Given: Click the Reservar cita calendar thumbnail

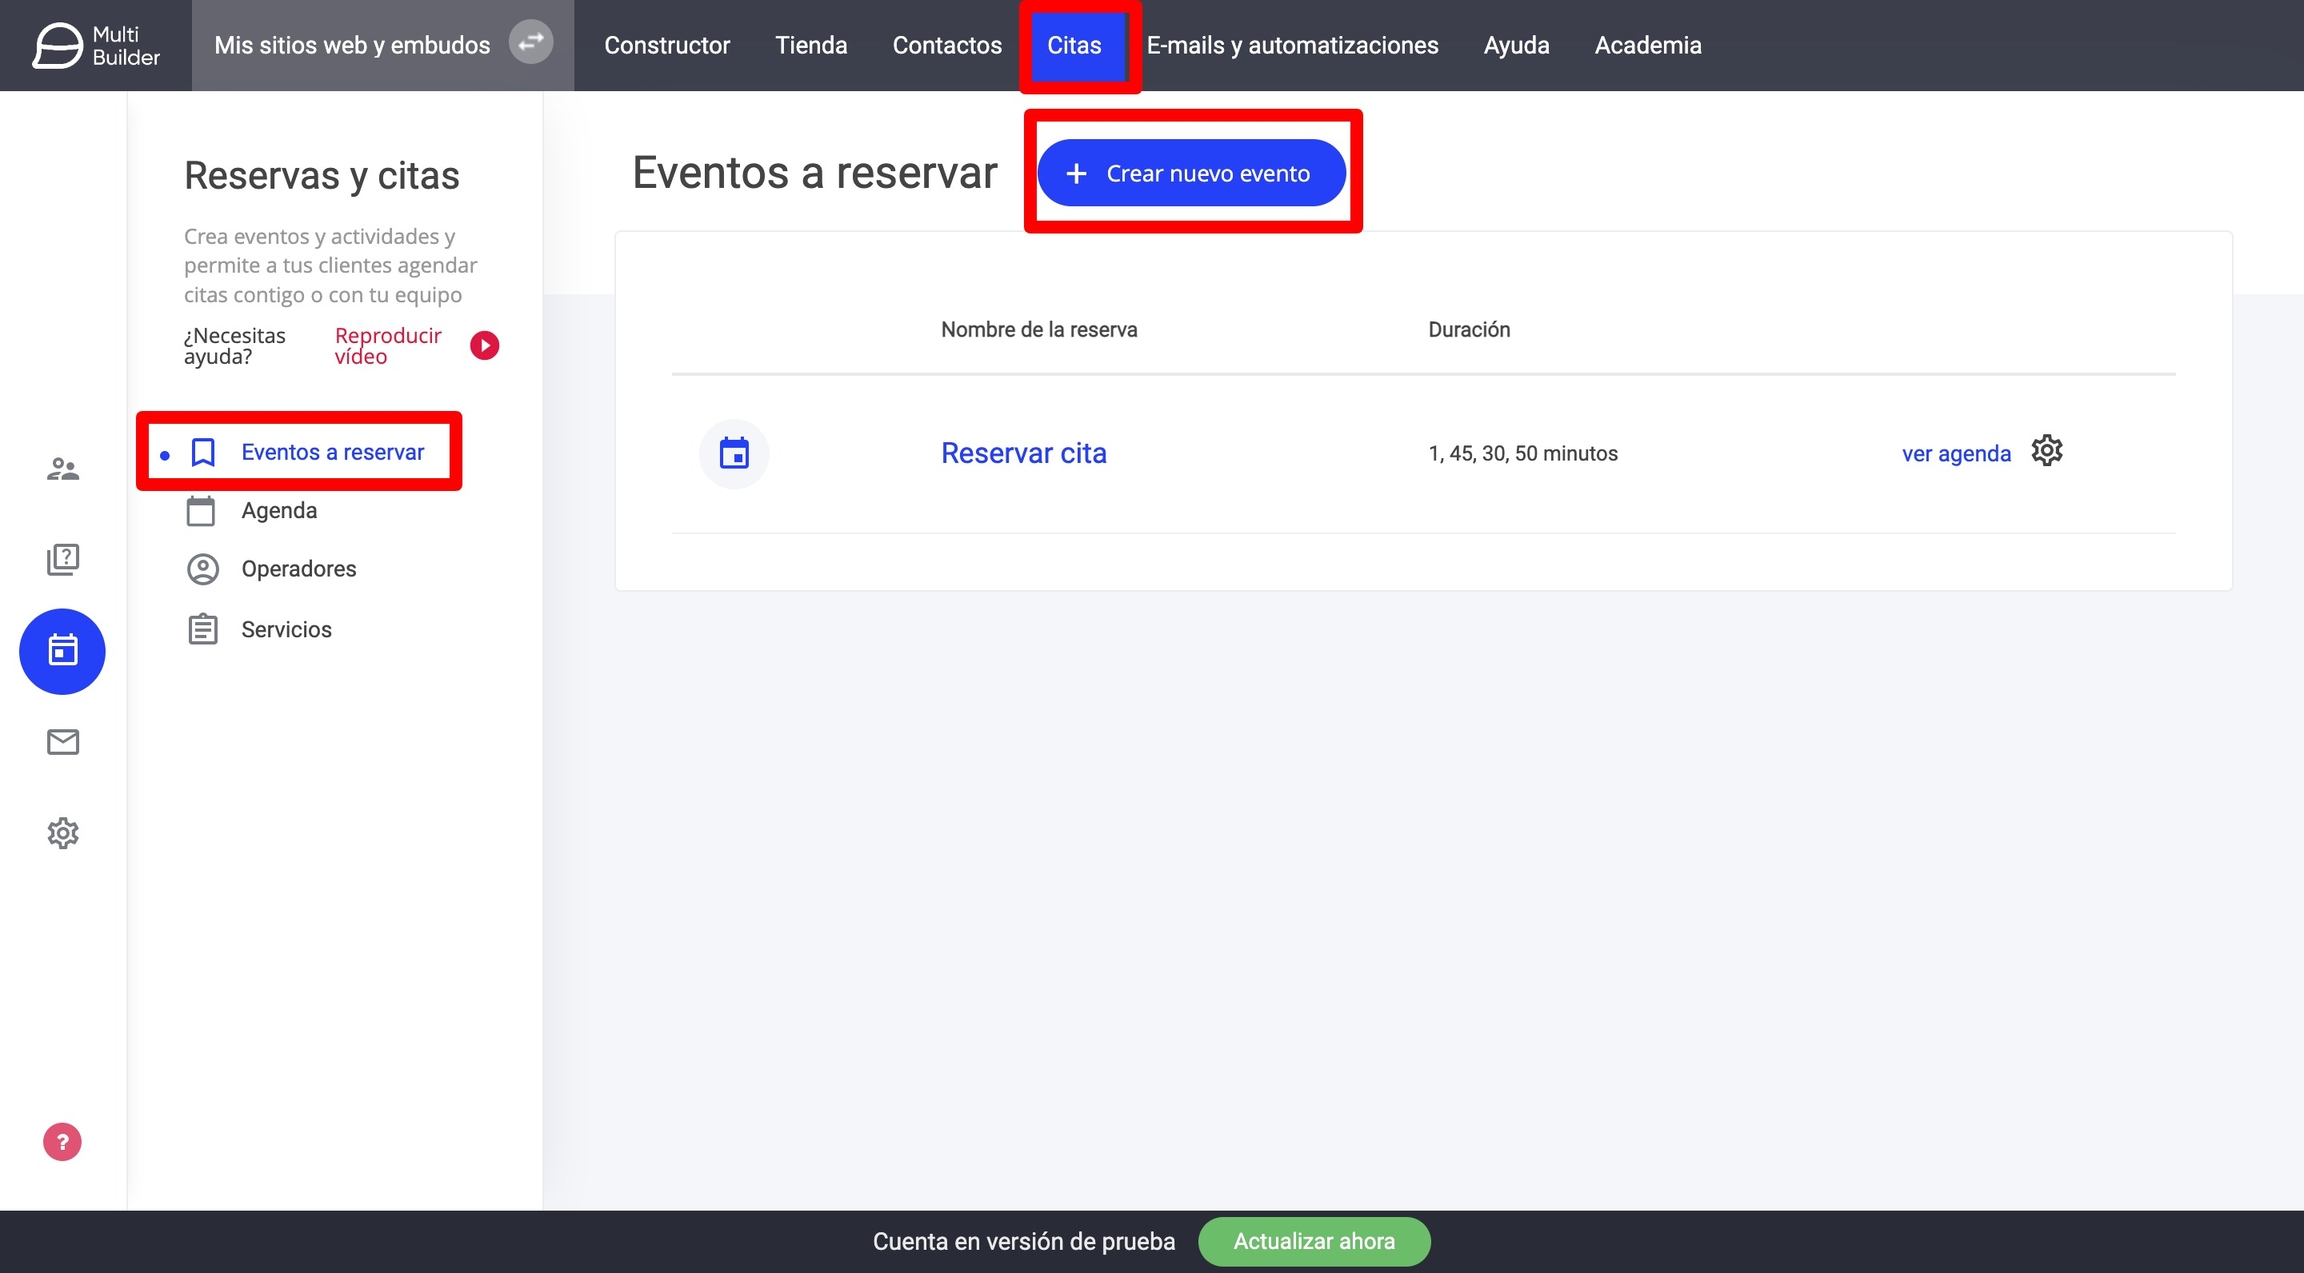Looking at the screenshot, I should pyautogui.click(x=734, y=454).
